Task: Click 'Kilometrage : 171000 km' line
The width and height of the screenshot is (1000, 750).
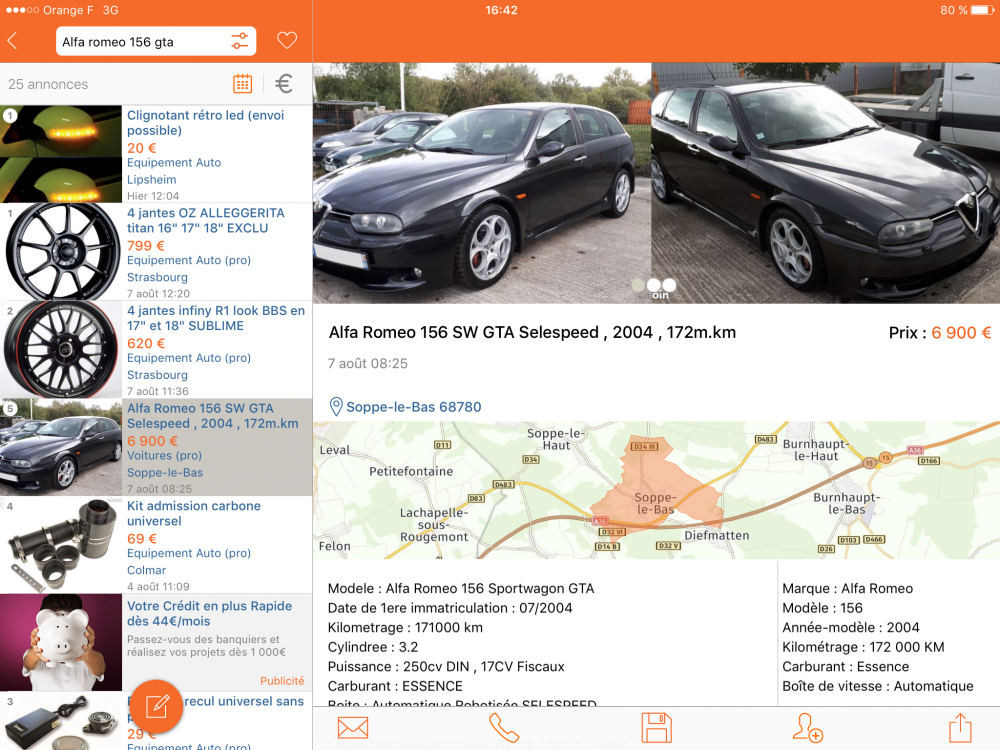Action: (x=405, y=628)
